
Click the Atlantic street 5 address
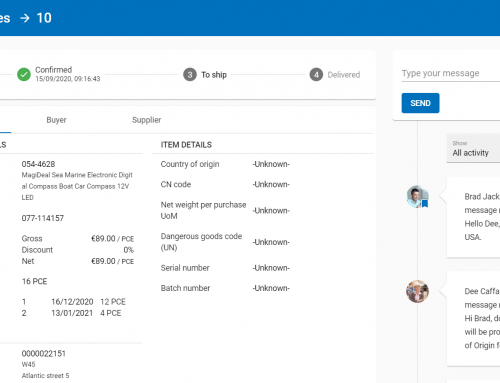[45, 376]
